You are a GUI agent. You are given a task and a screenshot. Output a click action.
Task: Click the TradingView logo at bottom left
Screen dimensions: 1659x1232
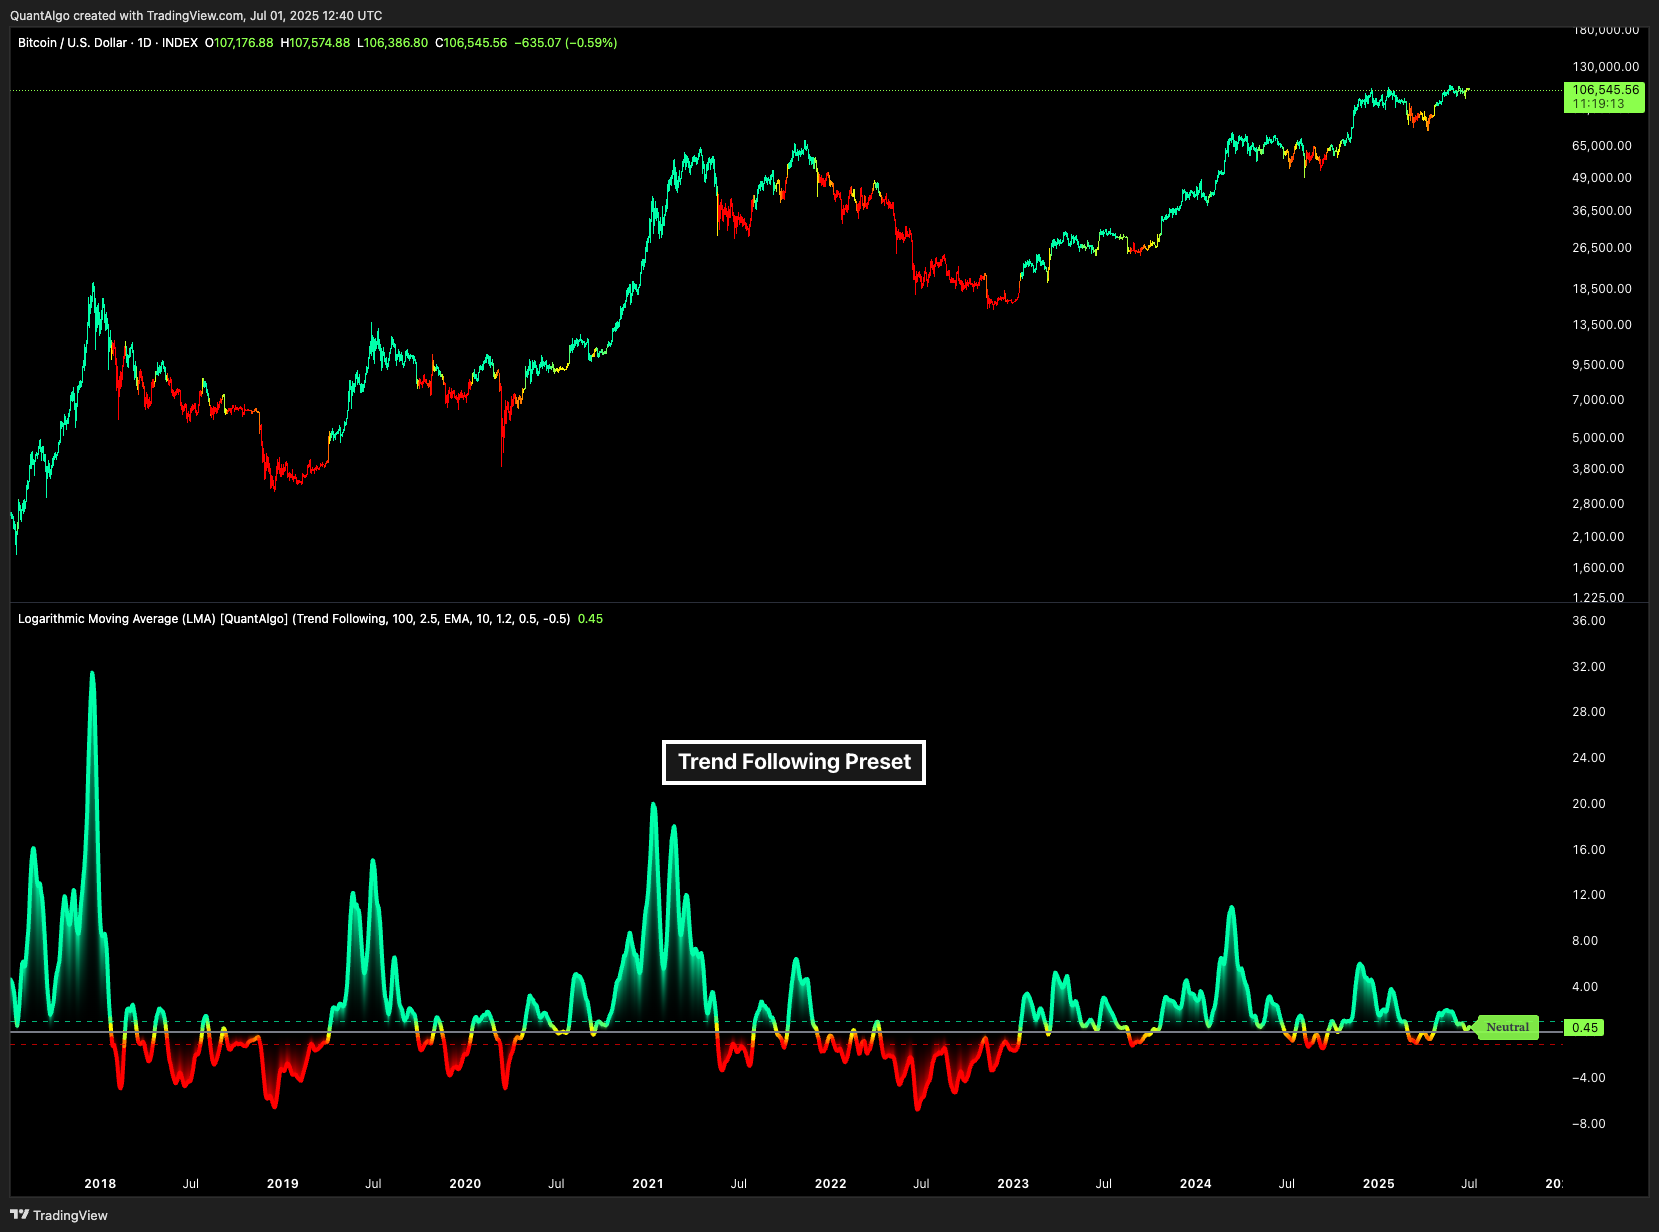coord(59,1215)
